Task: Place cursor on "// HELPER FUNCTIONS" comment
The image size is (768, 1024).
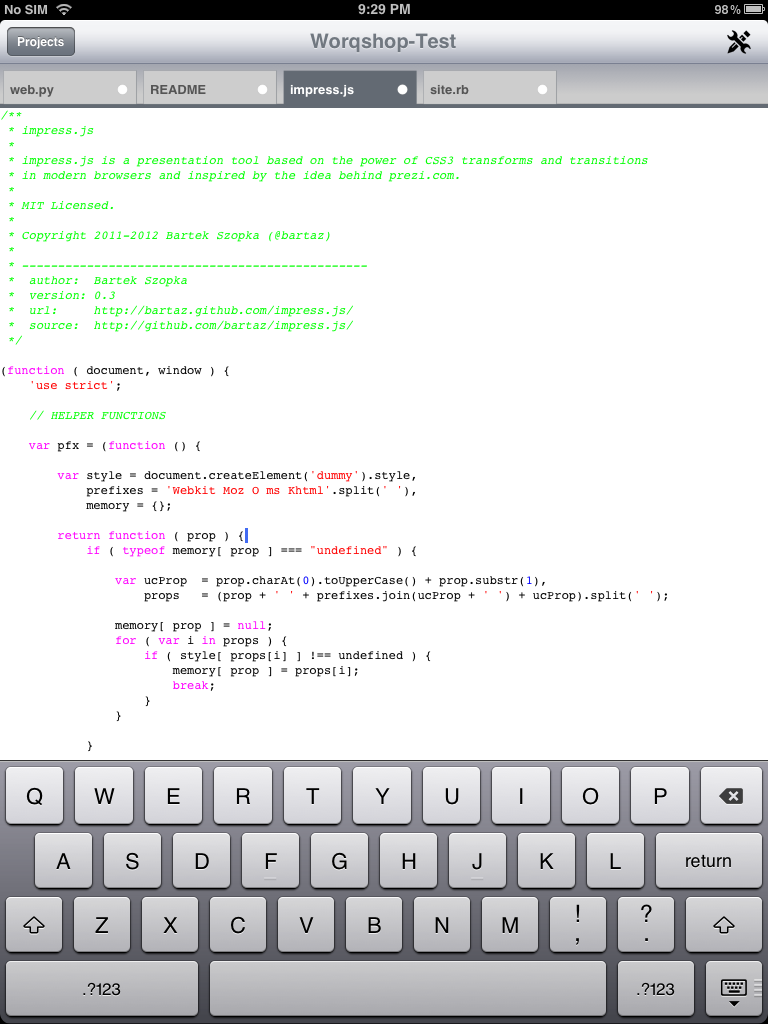Action: [97, 415]
